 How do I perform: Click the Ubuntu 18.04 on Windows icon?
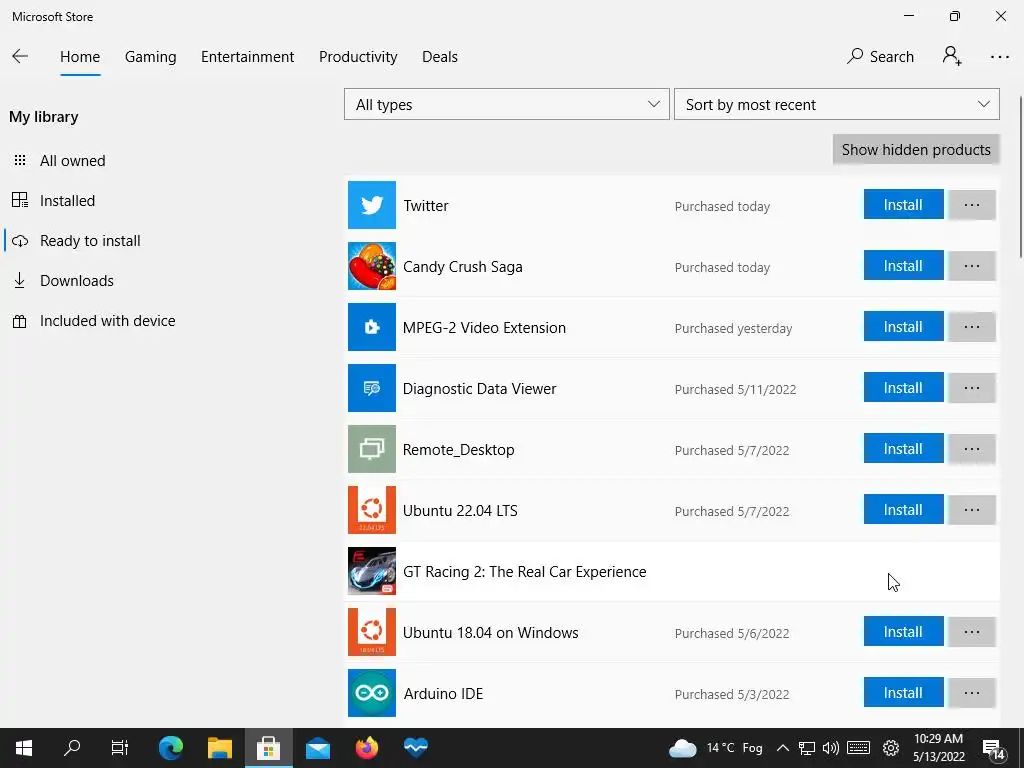pyautogui.click(x=372, y=632)
